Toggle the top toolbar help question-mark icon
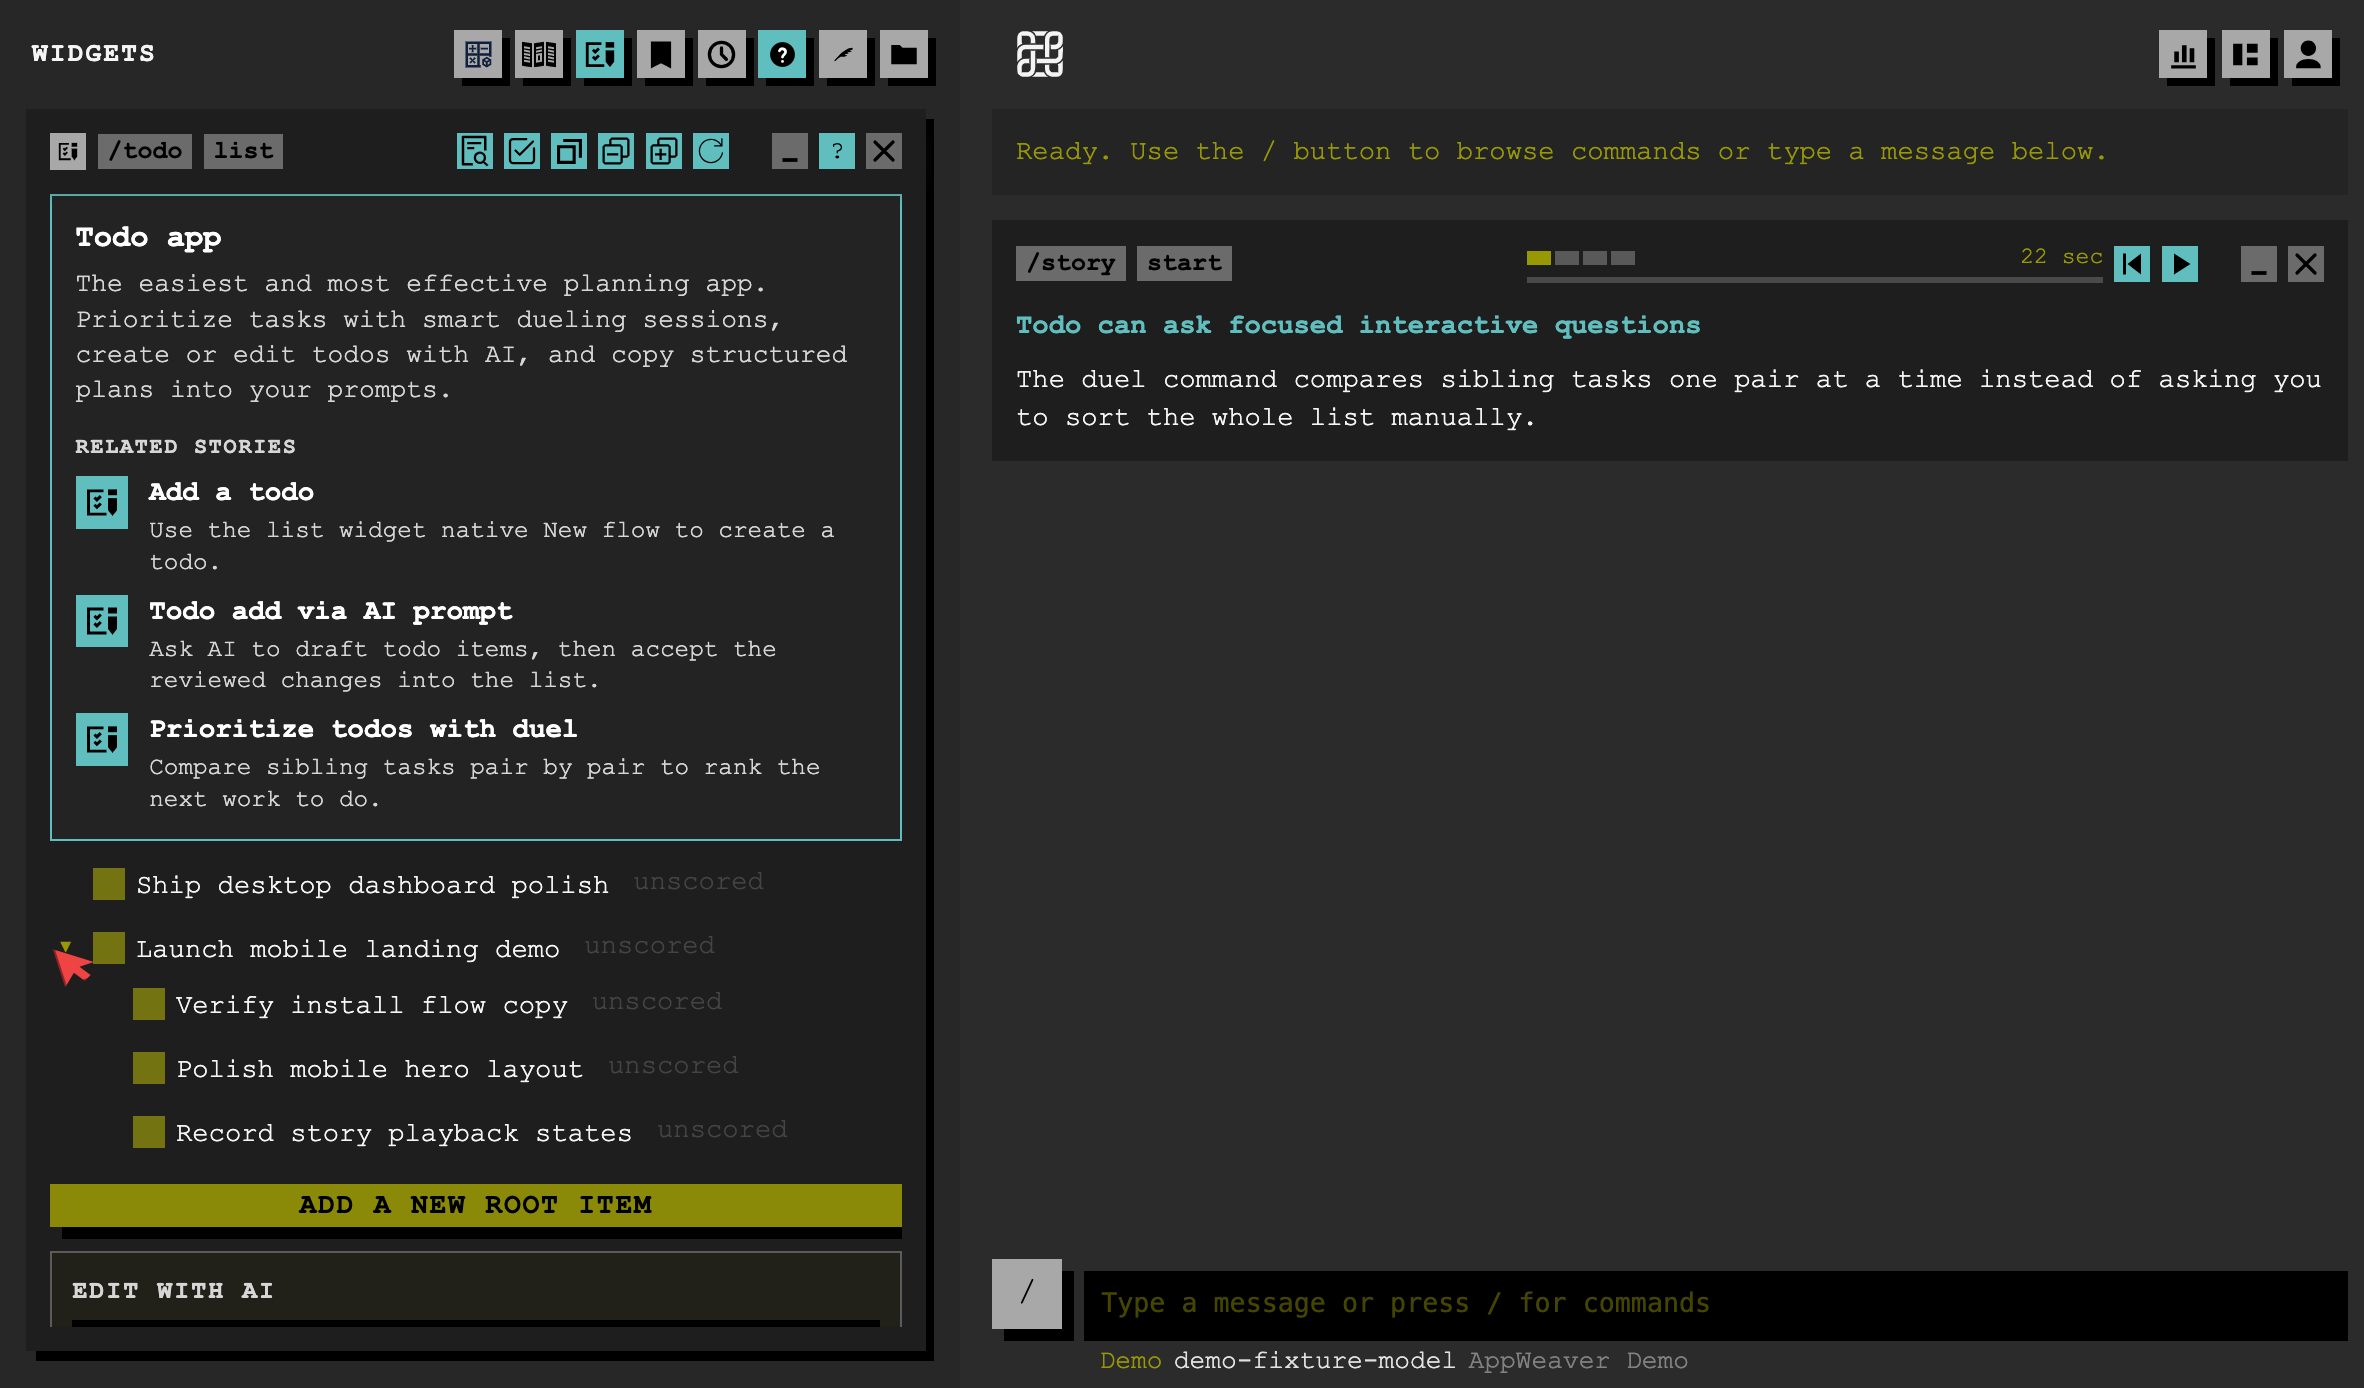2364x1388 pixels. 783,54
